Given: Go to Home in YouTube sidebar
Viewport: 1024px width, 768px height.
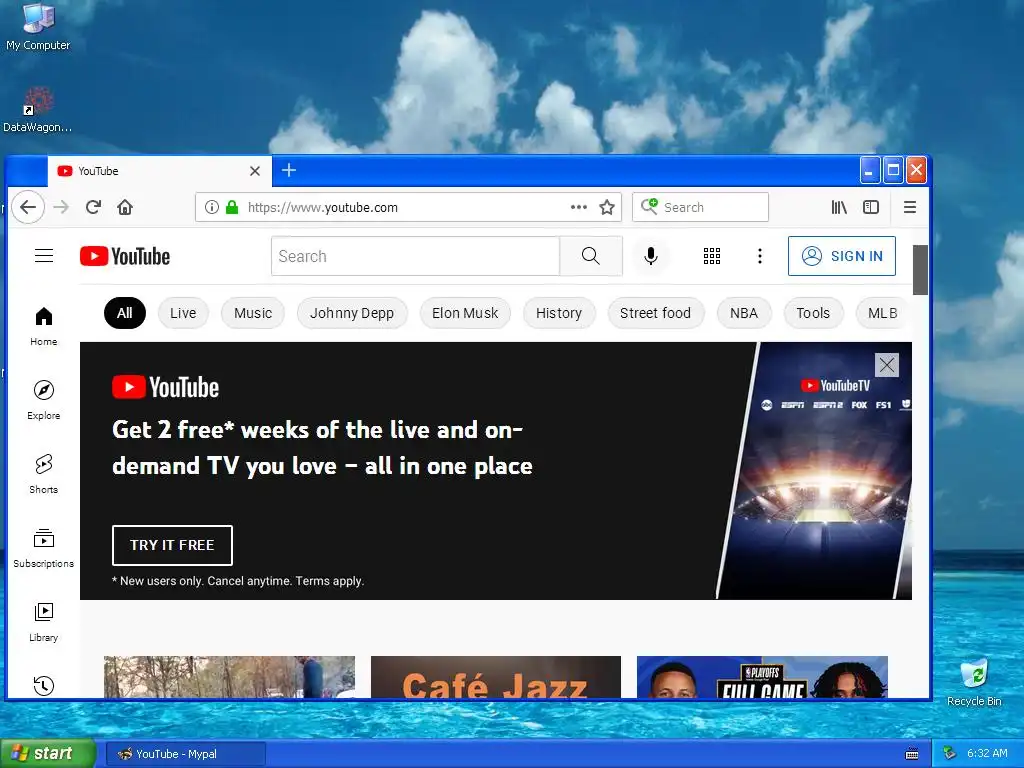Looking at the screenshot, I should 44,326.
